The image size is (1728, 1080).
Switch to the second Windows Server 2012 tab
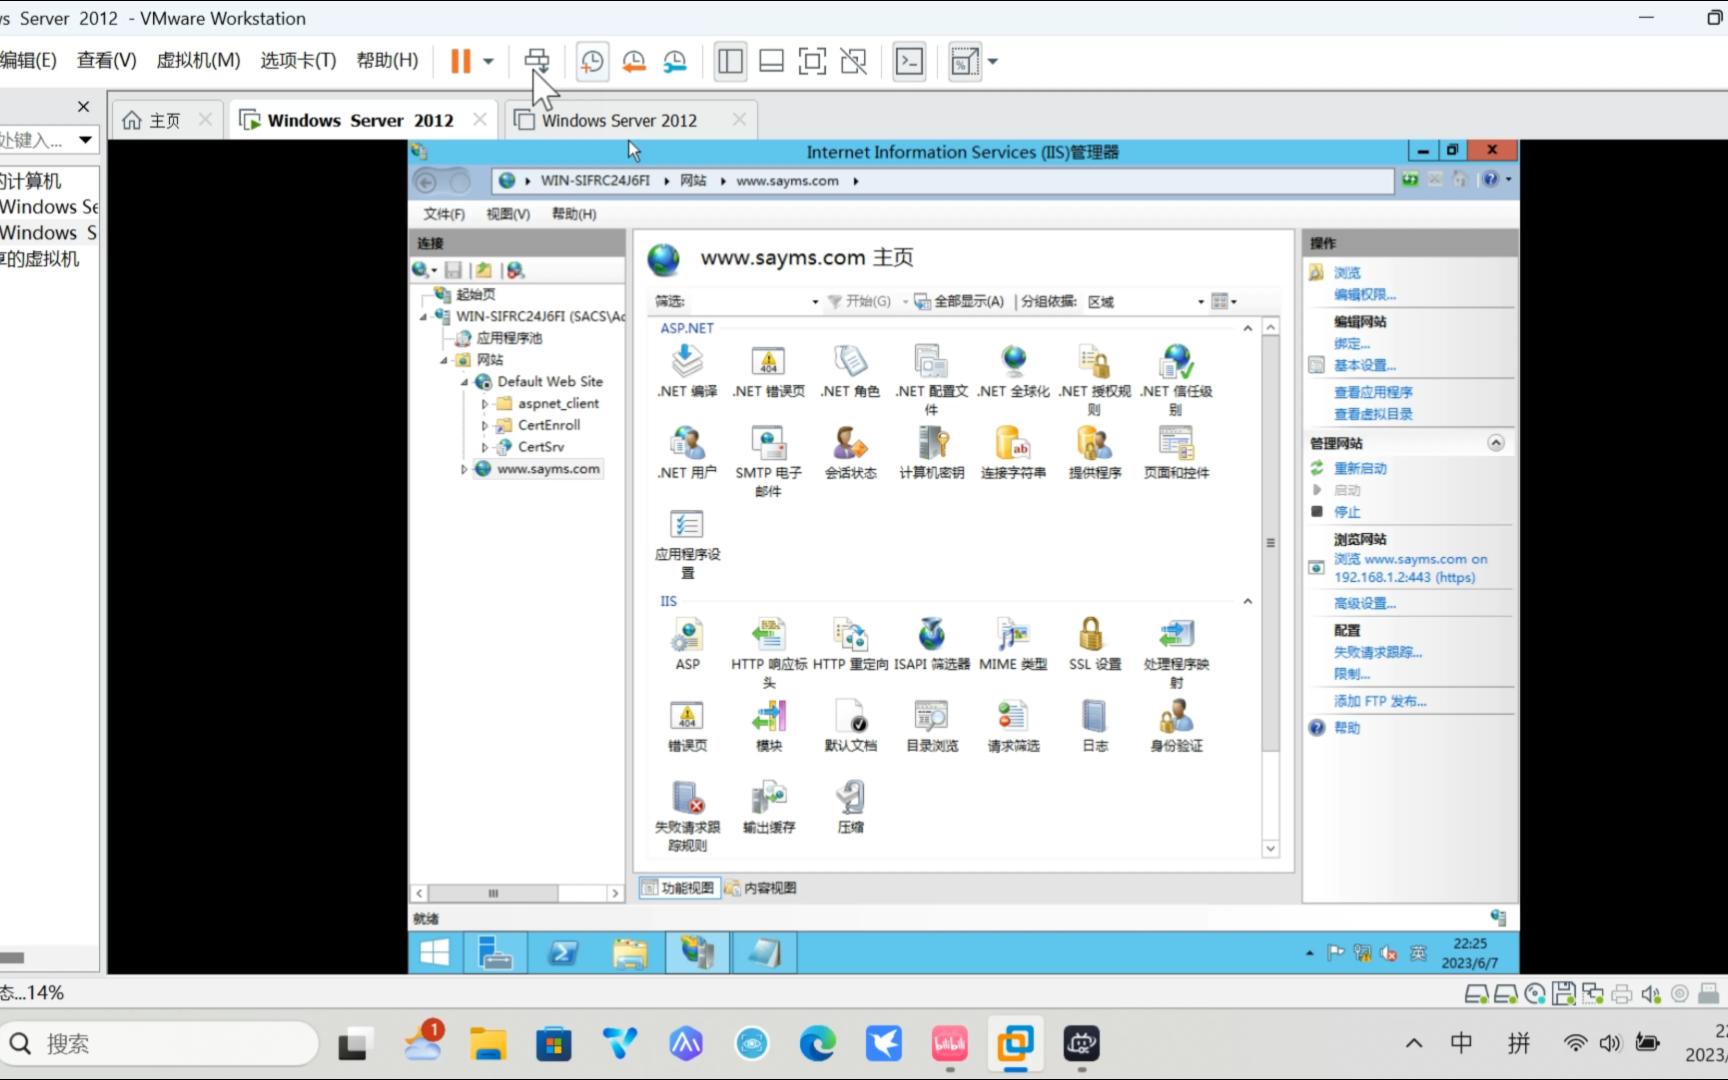pyautogui.click(x=630, y=120)
